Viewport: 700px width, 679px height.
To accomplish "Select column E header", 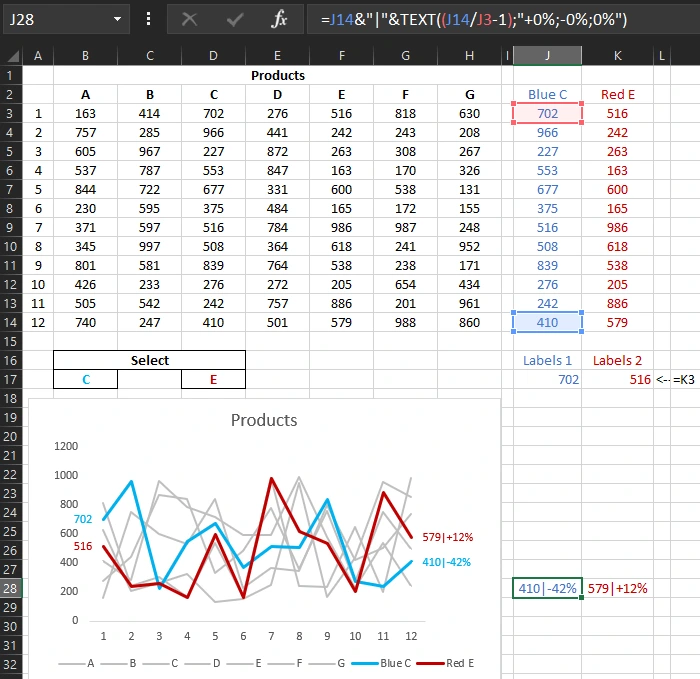I will coord(277,56).
